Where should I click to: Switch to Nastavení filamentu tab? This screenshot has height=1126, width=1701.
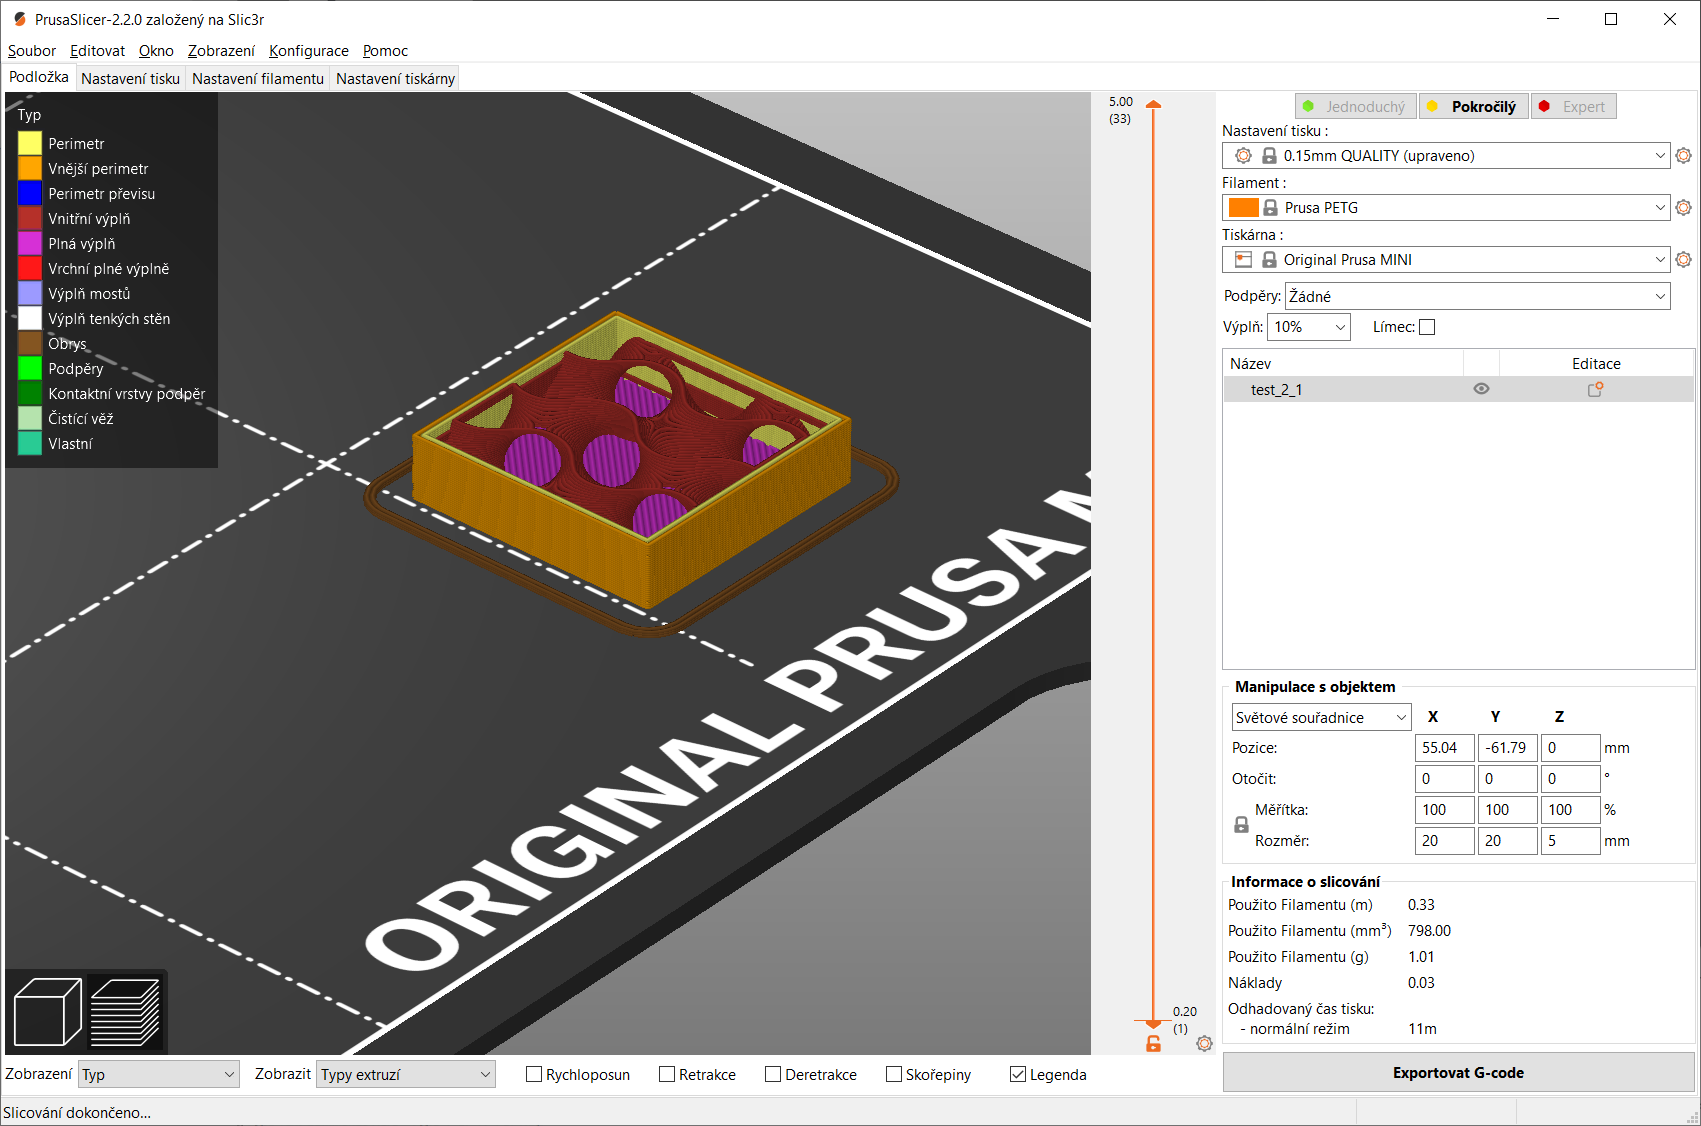[258, 79]
